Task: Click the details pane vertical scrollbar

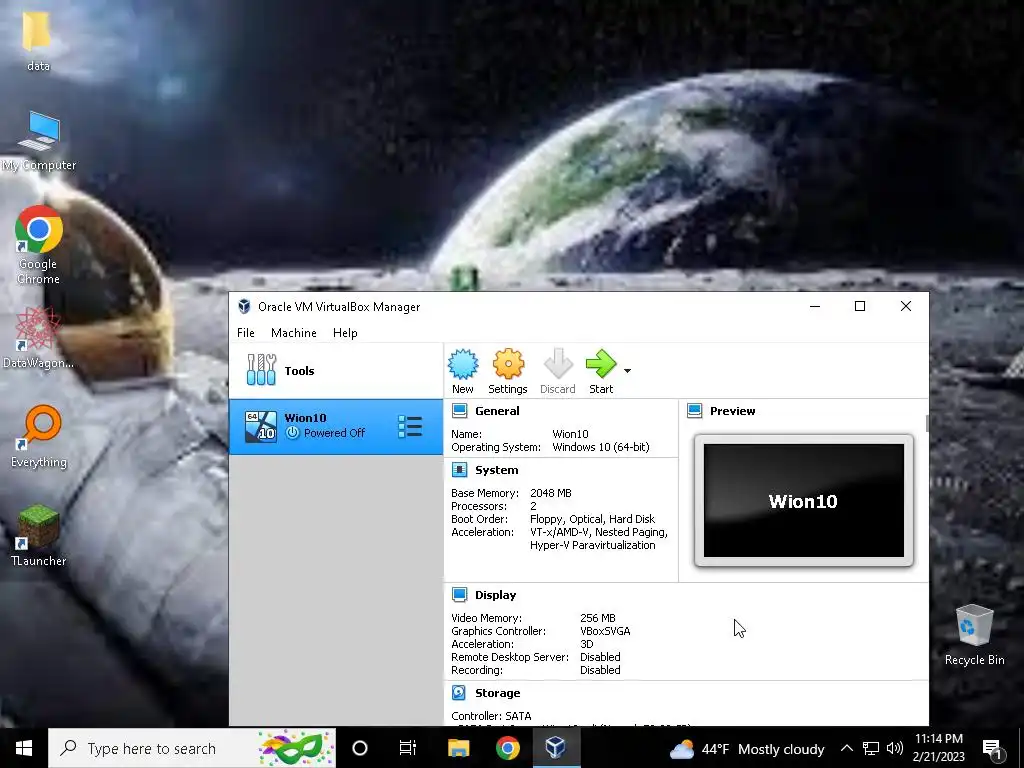Action: pos(927,423)
